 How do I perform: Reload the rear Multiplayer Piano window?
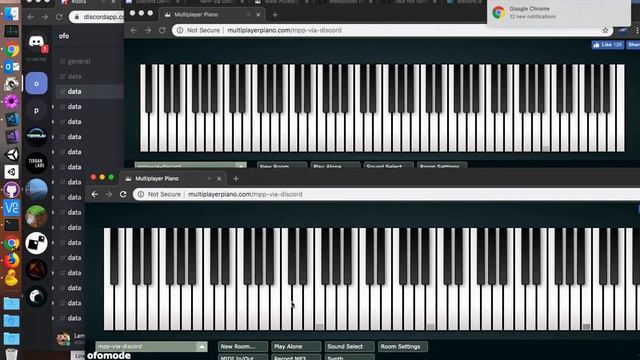(x=162, y=30)
